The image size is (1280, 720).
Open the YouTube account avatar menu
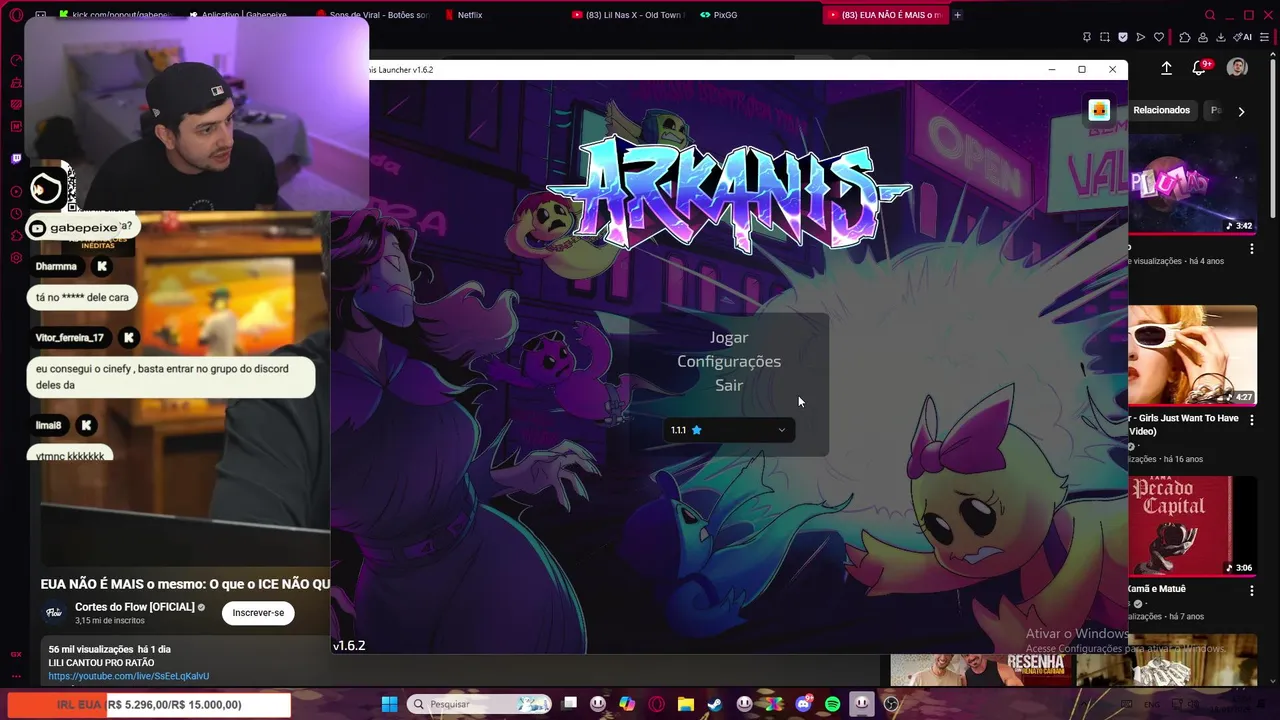[x=1237, y=68]
